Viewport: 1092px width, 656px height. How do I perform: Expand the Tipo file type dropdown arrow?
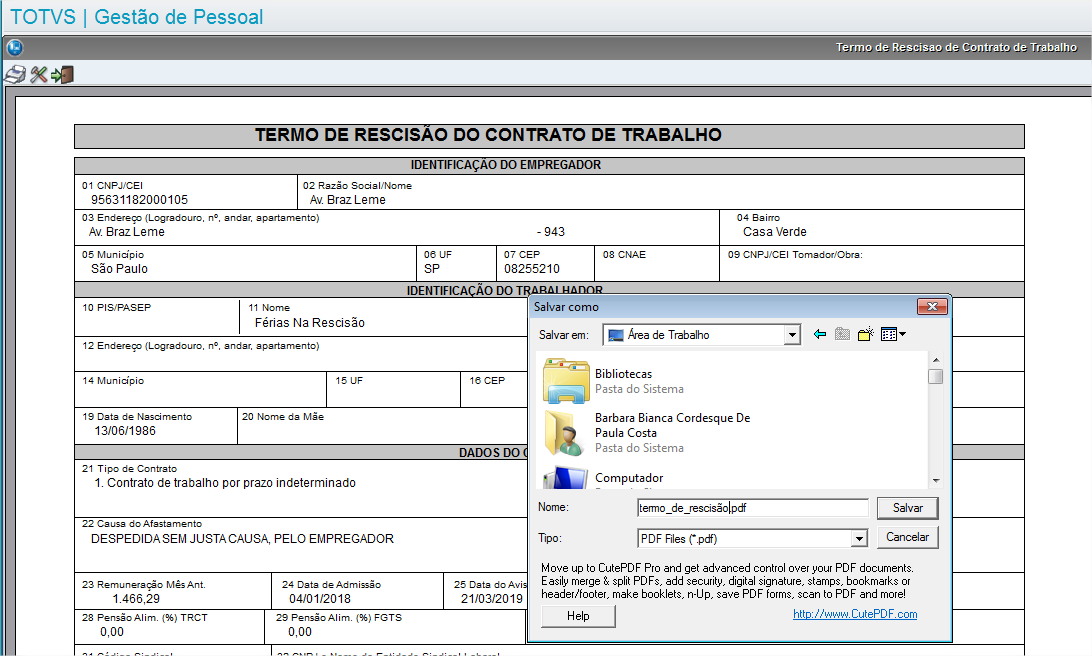pos(859,538)
